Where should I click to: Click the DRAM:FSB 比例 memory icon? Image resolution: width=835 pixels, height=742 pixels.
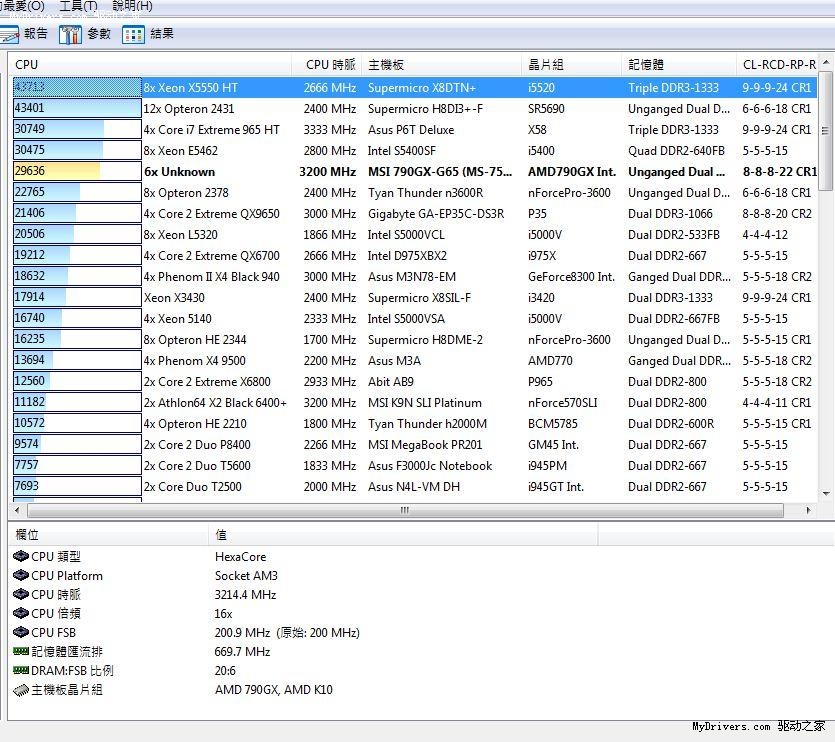click(21, 671)
